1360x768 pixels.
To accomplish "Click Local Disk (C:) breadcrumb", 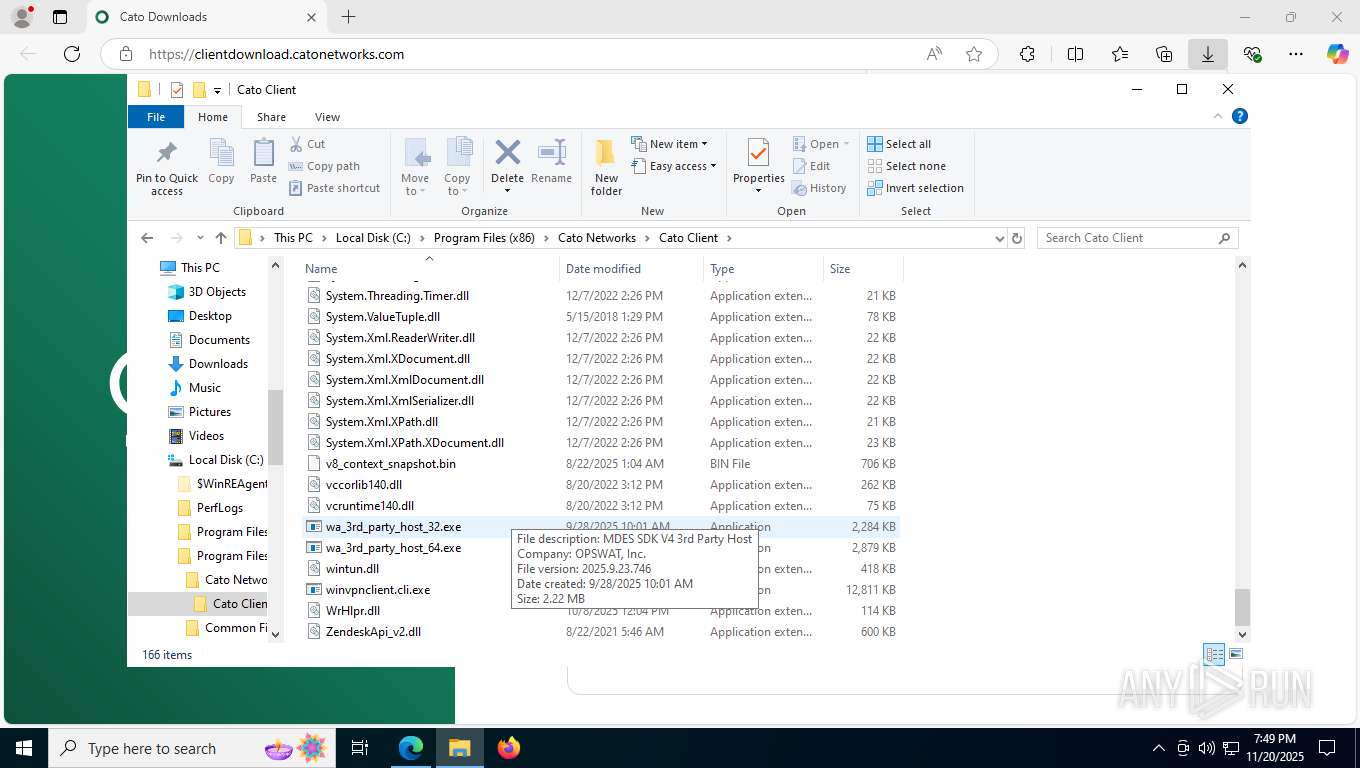I will coord(373,238).
